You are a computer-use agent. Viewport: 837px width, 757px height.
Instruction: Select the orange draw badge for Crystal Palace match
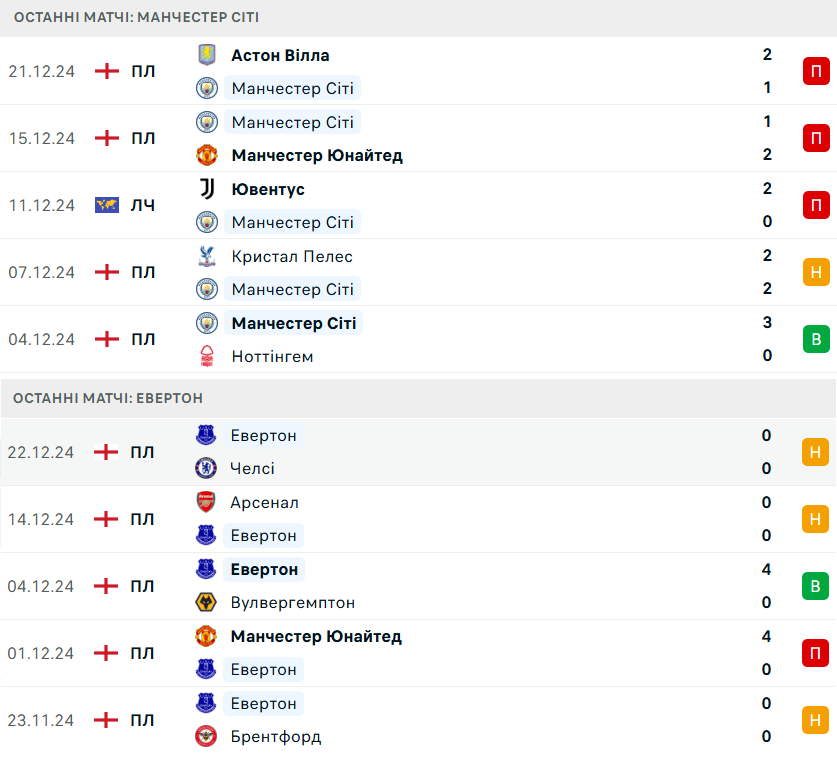point(816,272)
